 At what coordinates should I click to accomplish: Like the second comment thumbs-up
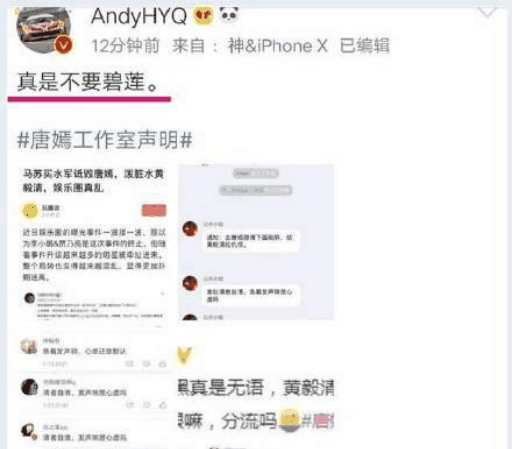163,405
